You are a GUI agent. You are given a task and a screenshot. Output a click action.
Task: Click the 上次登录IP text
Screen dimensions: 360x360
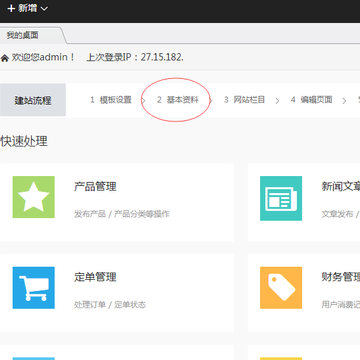pyautogui.click(x=135, y=57)
